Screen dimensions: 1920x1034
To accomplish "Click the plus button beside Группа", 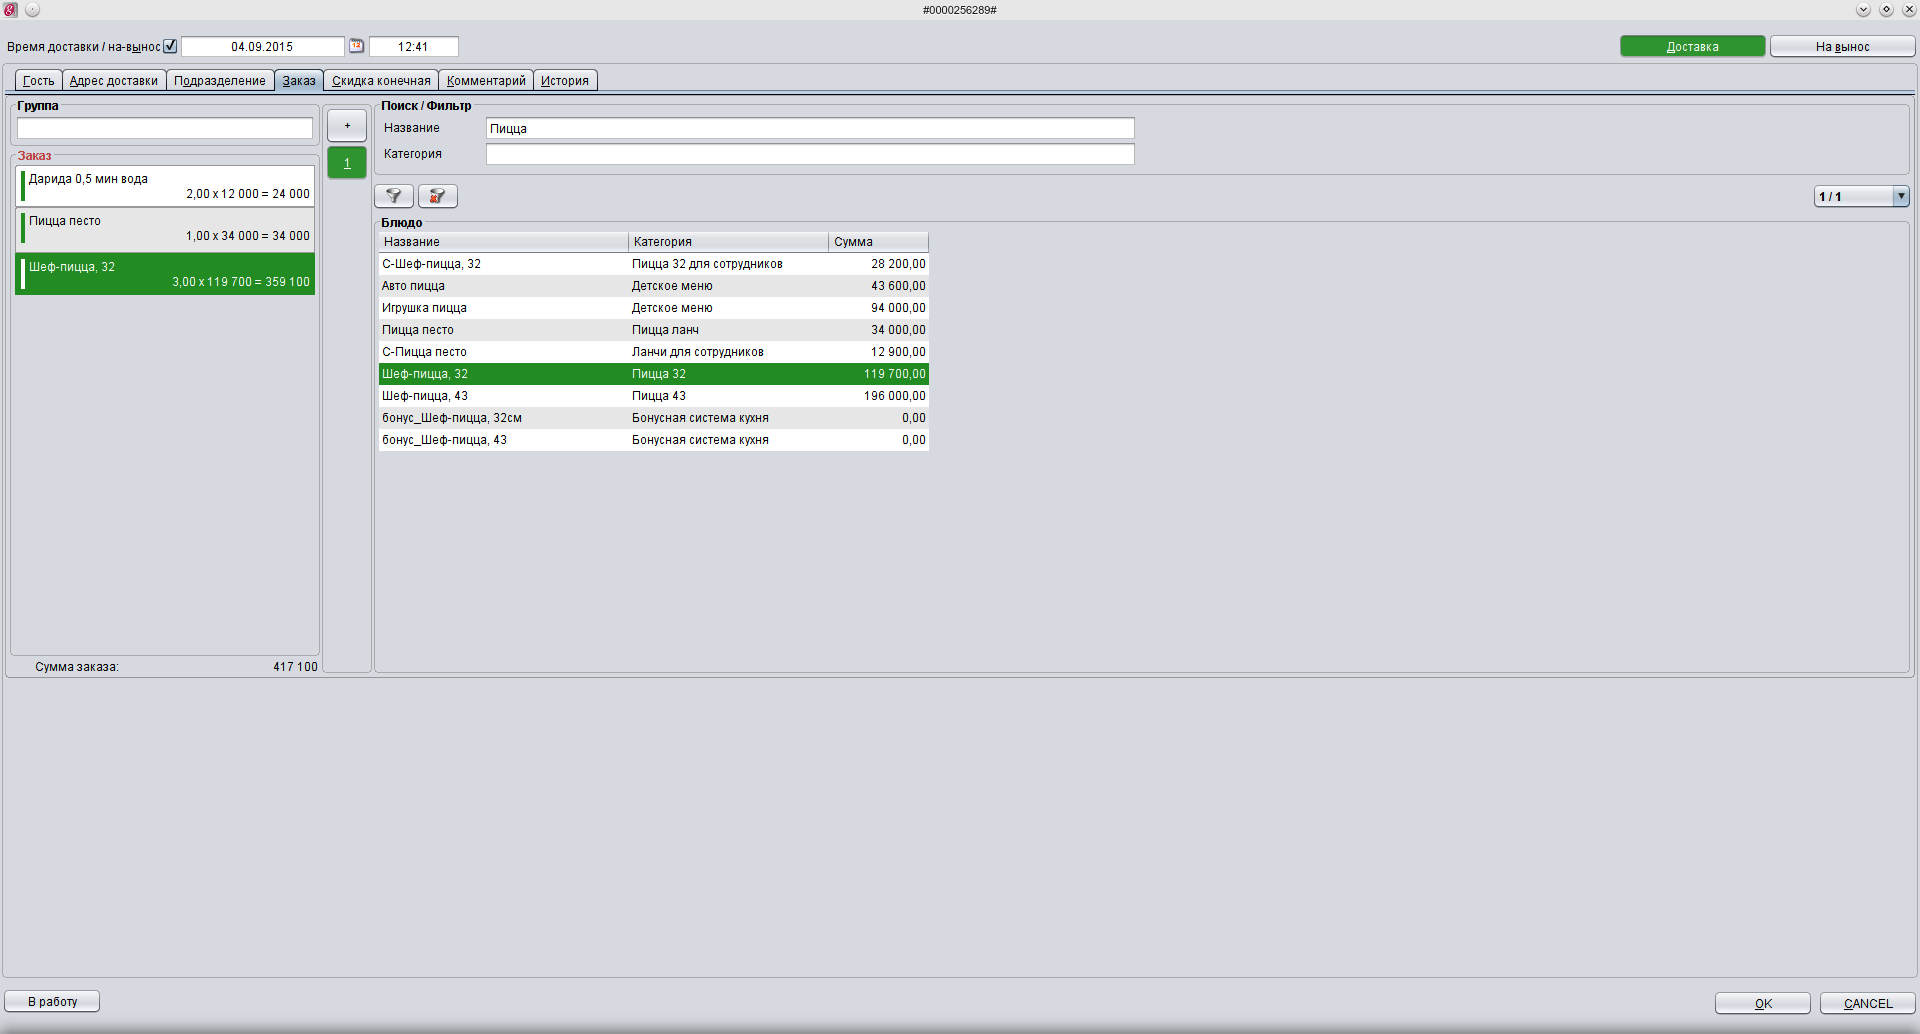I will tap(347, 126).
